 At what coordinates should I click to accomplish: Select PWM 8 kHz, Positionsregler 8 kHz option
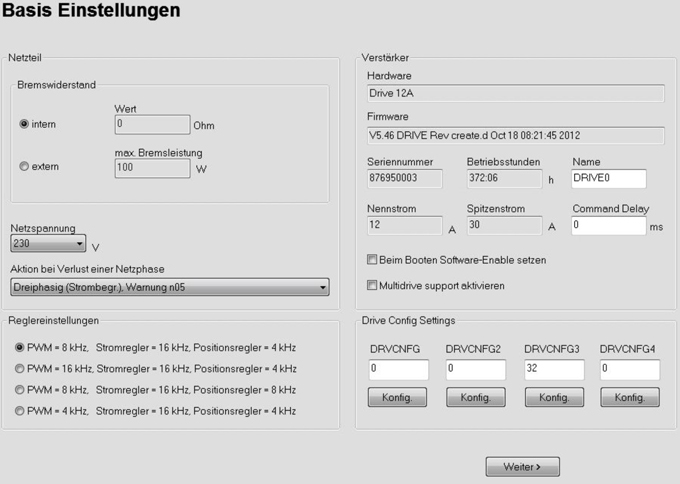coord(20,389)
